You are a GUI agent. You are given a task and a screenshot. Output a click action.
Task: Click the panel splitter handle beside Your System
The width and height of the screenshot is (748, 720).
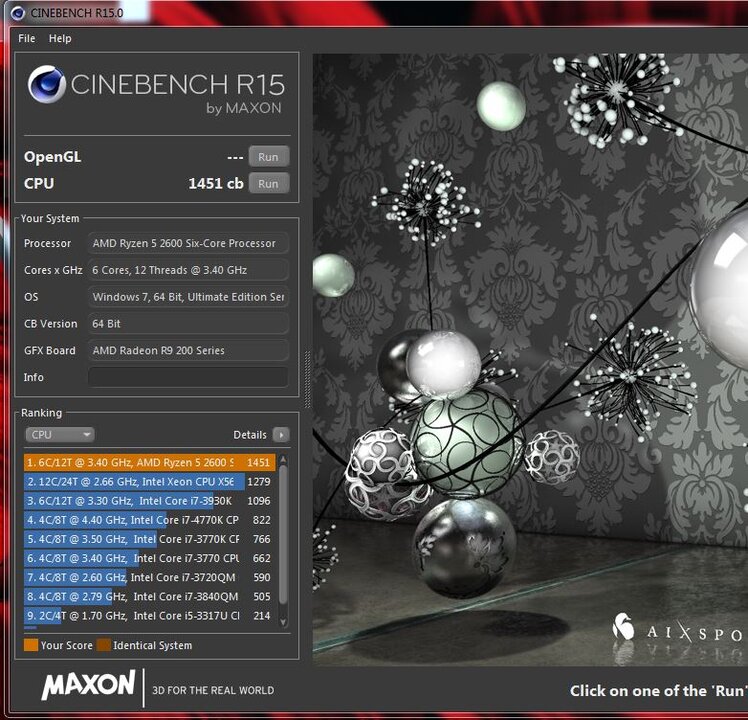pos(307,379)
